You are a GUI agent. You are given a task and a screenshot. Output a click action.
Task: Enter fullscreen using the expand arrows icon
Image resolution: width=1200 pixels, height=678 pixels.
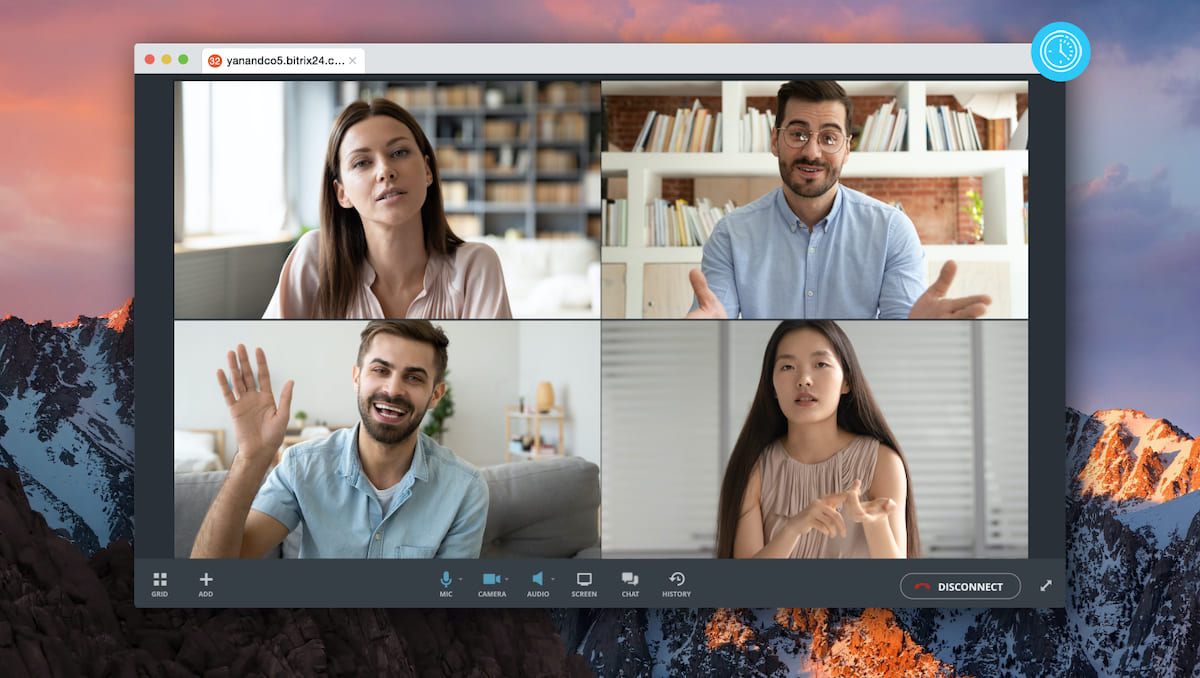1046,586
